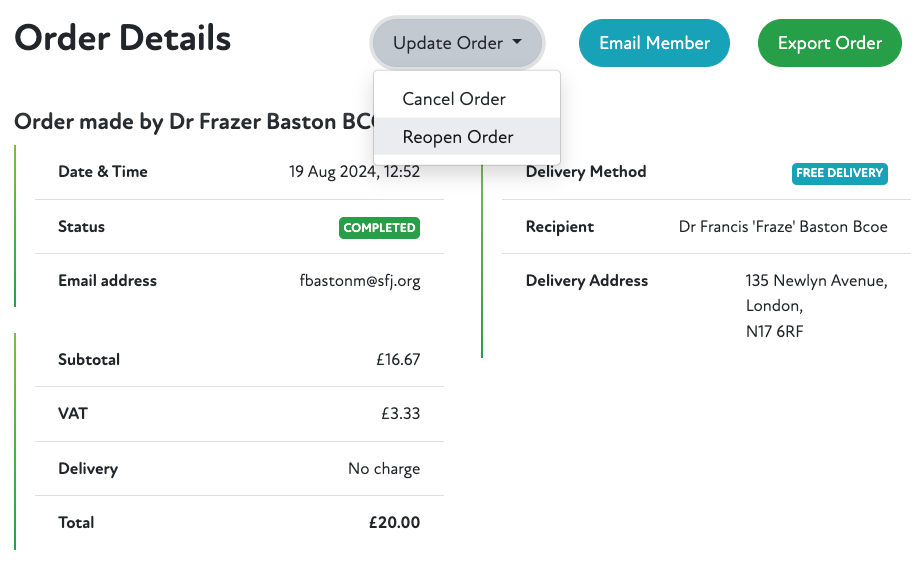The height and width of the screenshot is (561, 923).
Task: Click the email address fbastonm@sfj.org
Action: coord(360,281)
